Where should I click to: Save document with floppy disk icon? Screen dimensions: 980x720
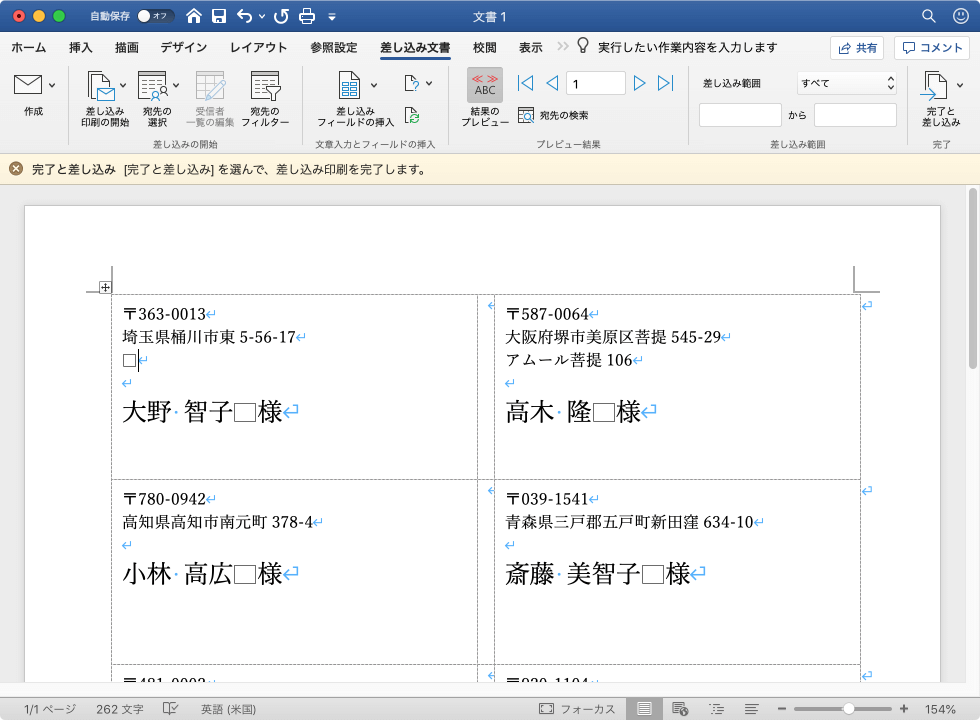[x=219, y=16]
